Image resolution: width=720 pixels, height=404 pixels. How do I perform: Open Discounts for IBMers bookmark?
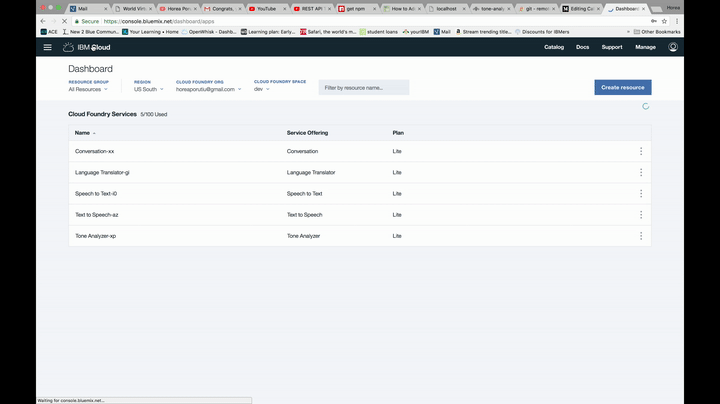(542, 32)
